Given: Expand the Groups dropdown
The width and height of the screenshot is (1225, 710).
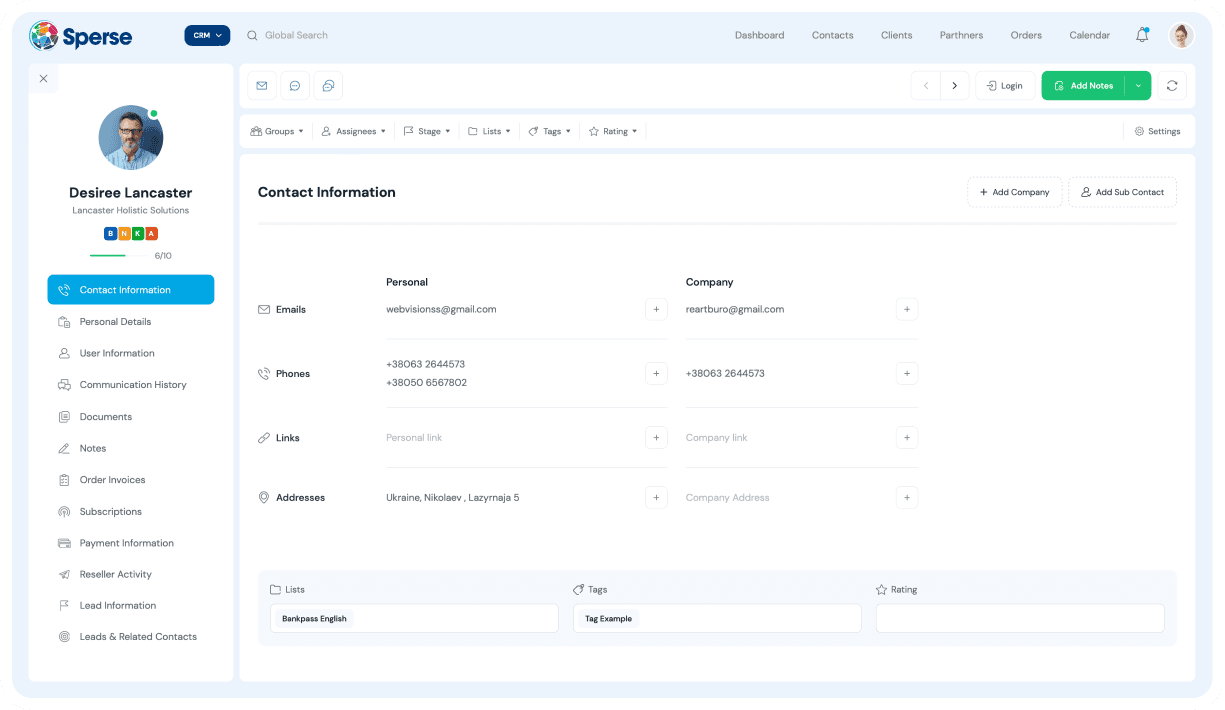Looking at the screenshot, I should pyautogui.click(x=277, y=131).
